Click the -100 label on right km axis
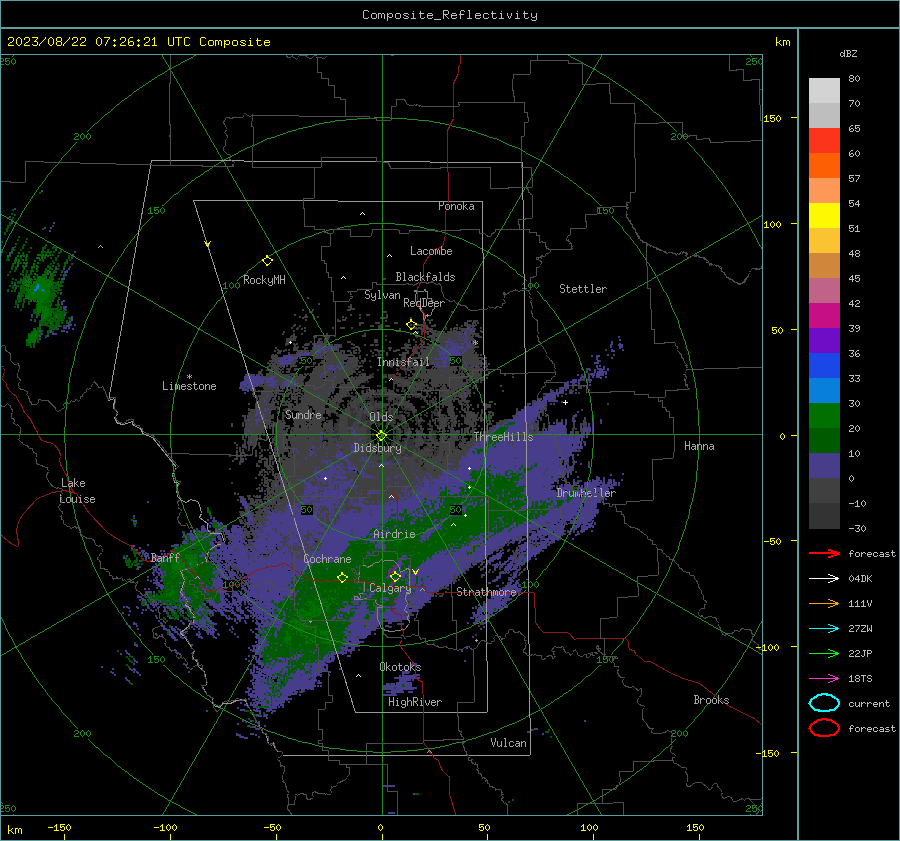The image size is (900, 841). pos(768,647)
